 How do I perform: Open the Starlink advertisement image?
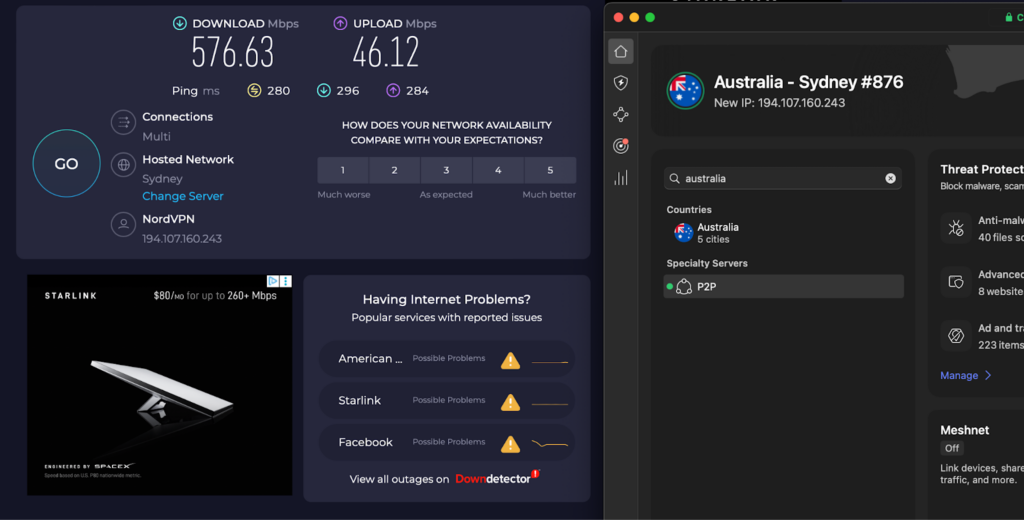159,385
